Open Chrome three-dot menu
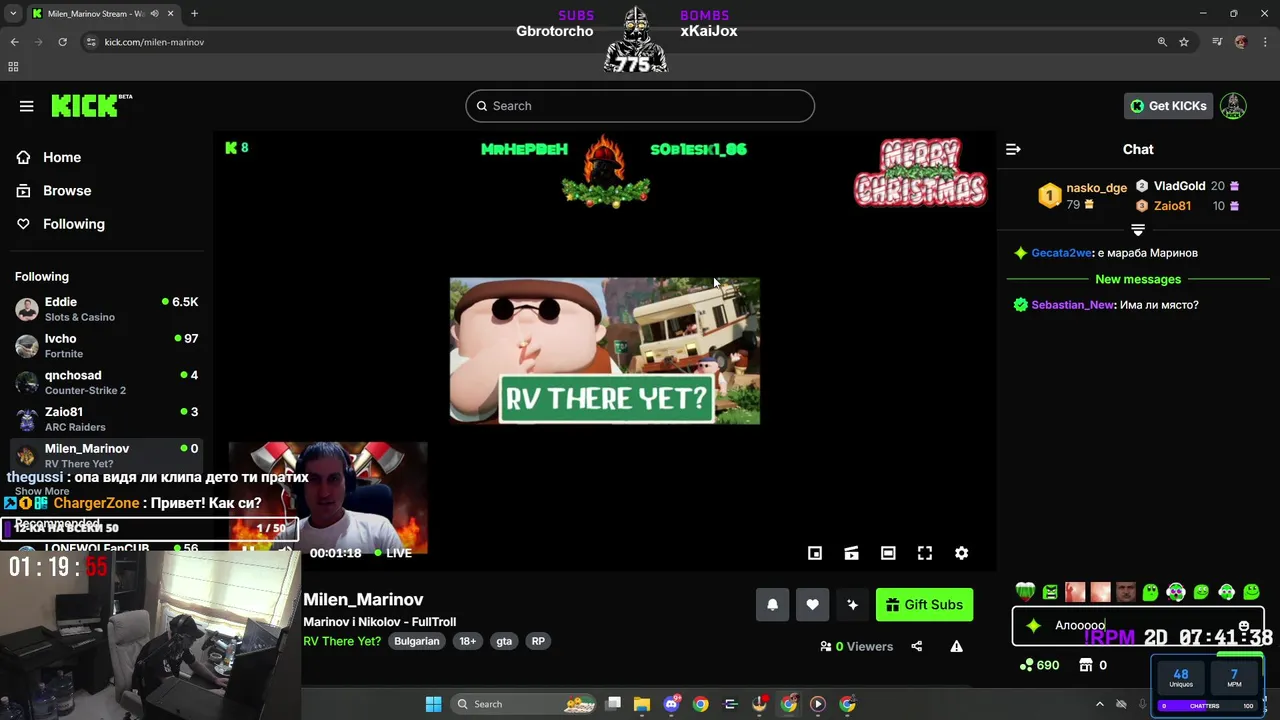Viewport: 1280px width, 720px height. click(x=1266, y=42)
